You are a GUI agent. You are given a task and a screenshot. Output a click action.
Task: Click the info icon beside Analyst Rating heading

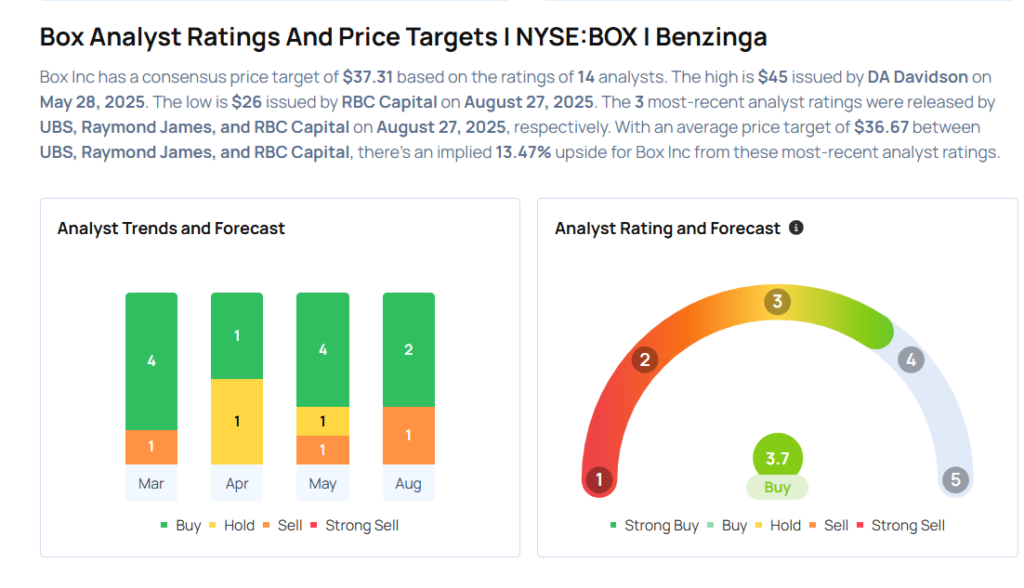[x=796, y=228]
